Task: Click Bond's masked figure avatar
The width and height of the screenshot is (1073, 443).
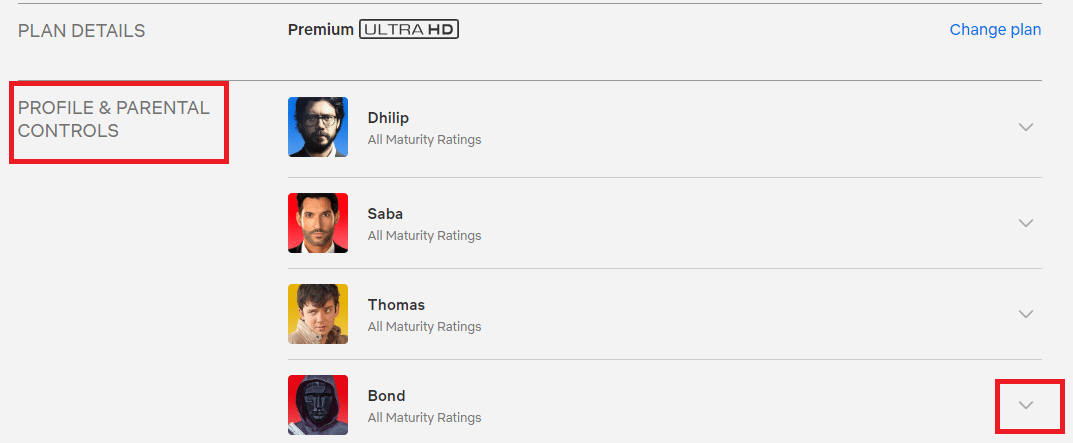Action: click(318, 405)
